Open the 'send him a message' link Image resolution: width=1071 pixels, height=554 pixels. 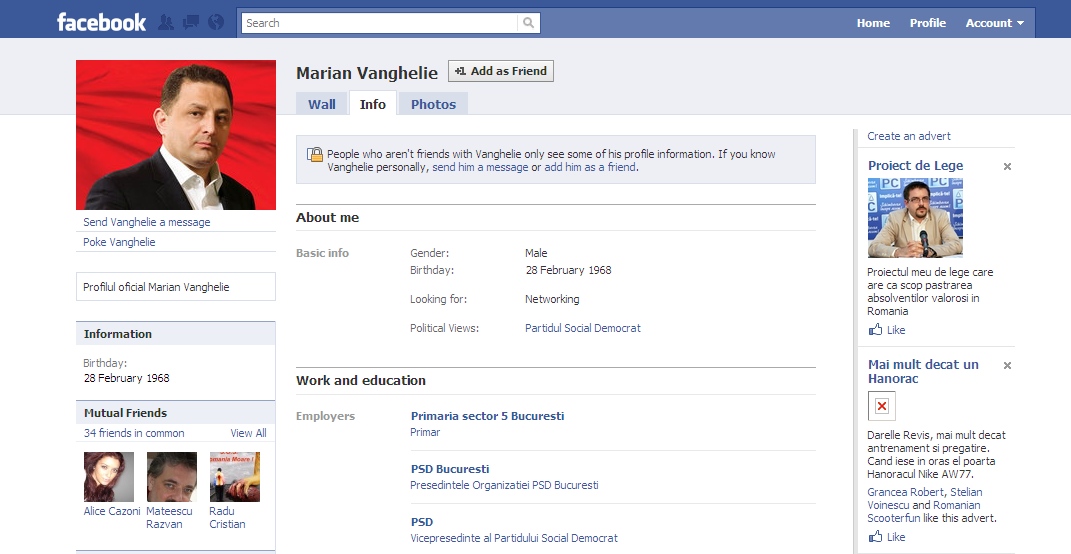(480, 167)
